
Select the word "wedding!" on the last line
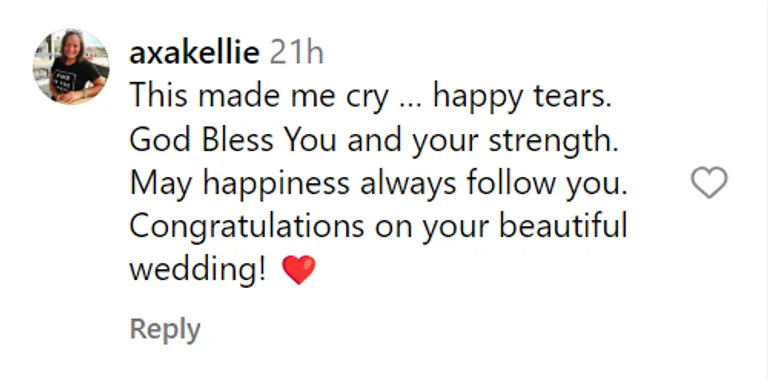(x=198, y=270)
